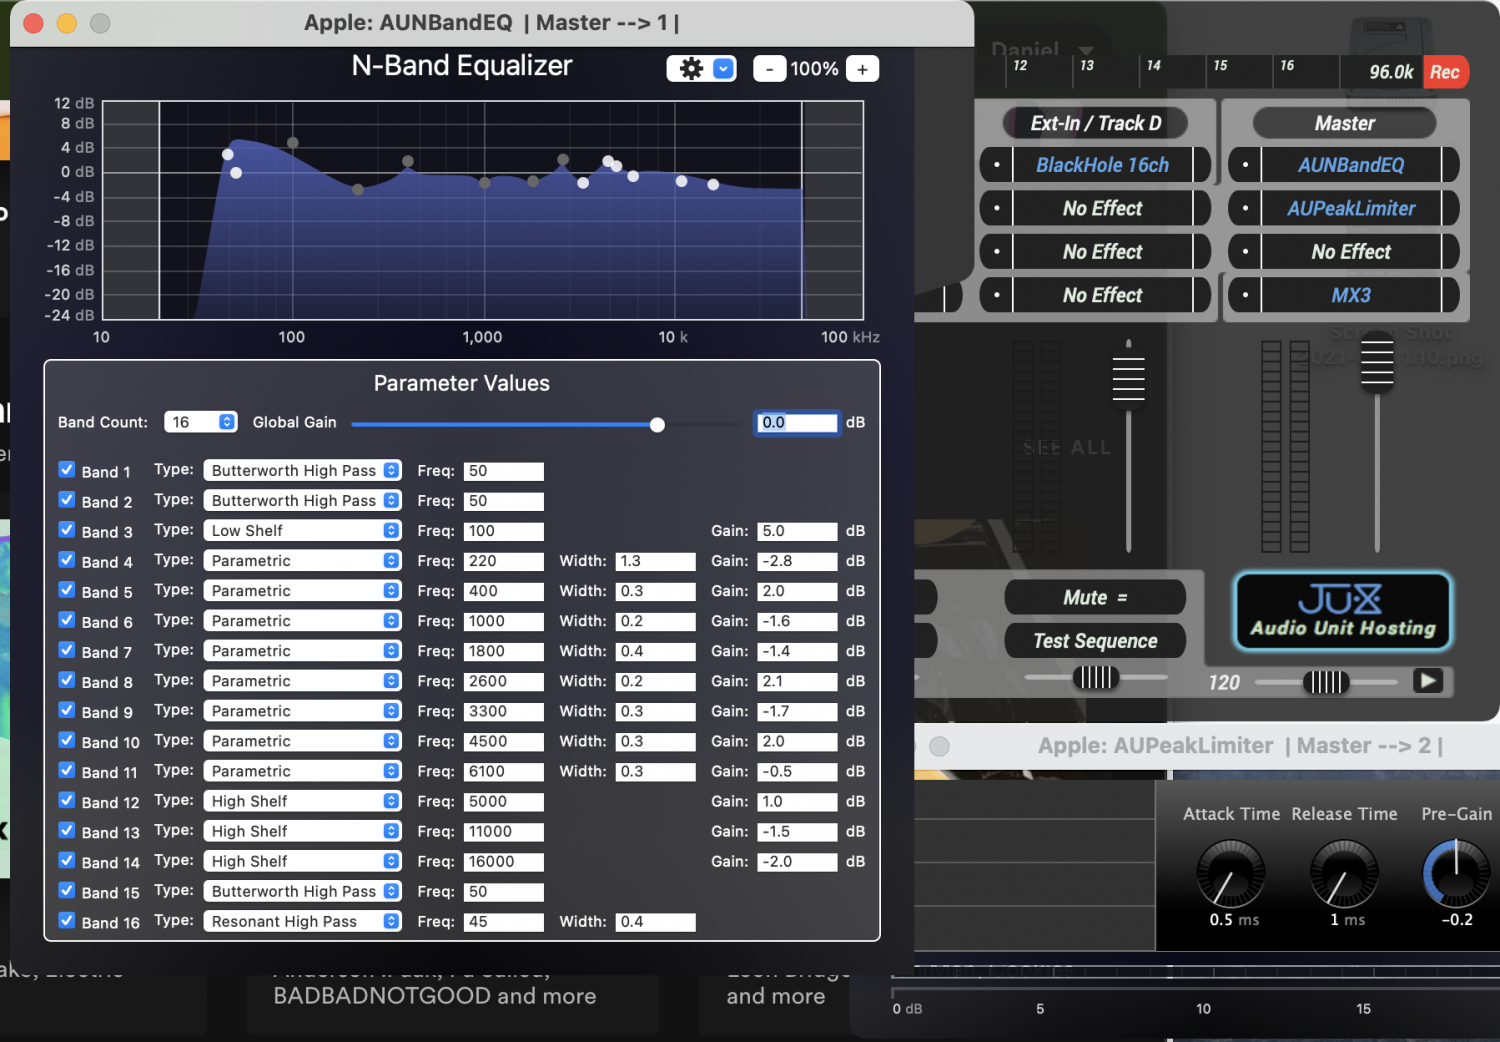Image resolution: width=1500 pixels, height=1042 pixels.
Task: Uncheck Band 5
Action: [x=67, y=589]
